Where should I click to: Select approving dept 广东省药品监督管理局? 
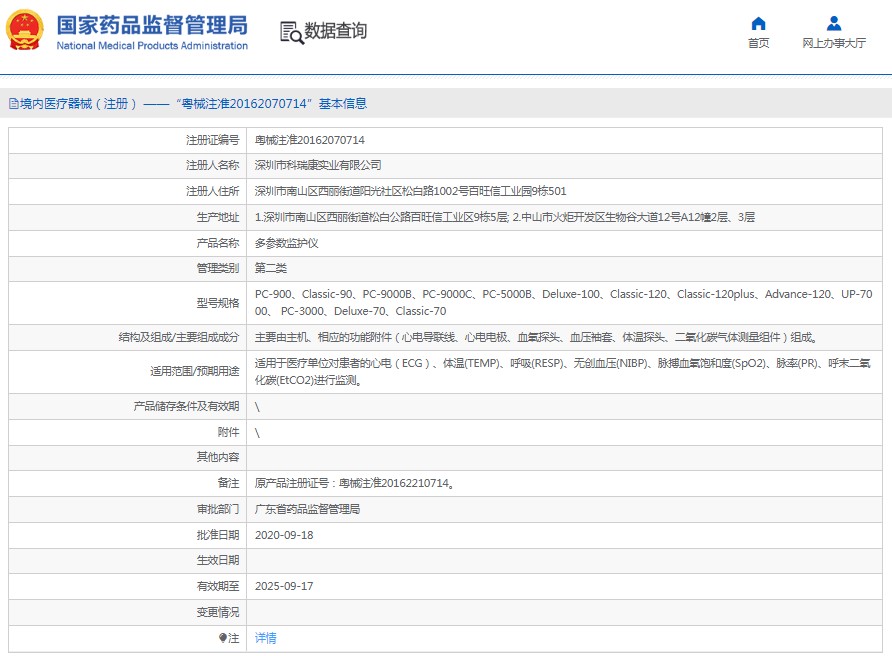coord(307,509)
